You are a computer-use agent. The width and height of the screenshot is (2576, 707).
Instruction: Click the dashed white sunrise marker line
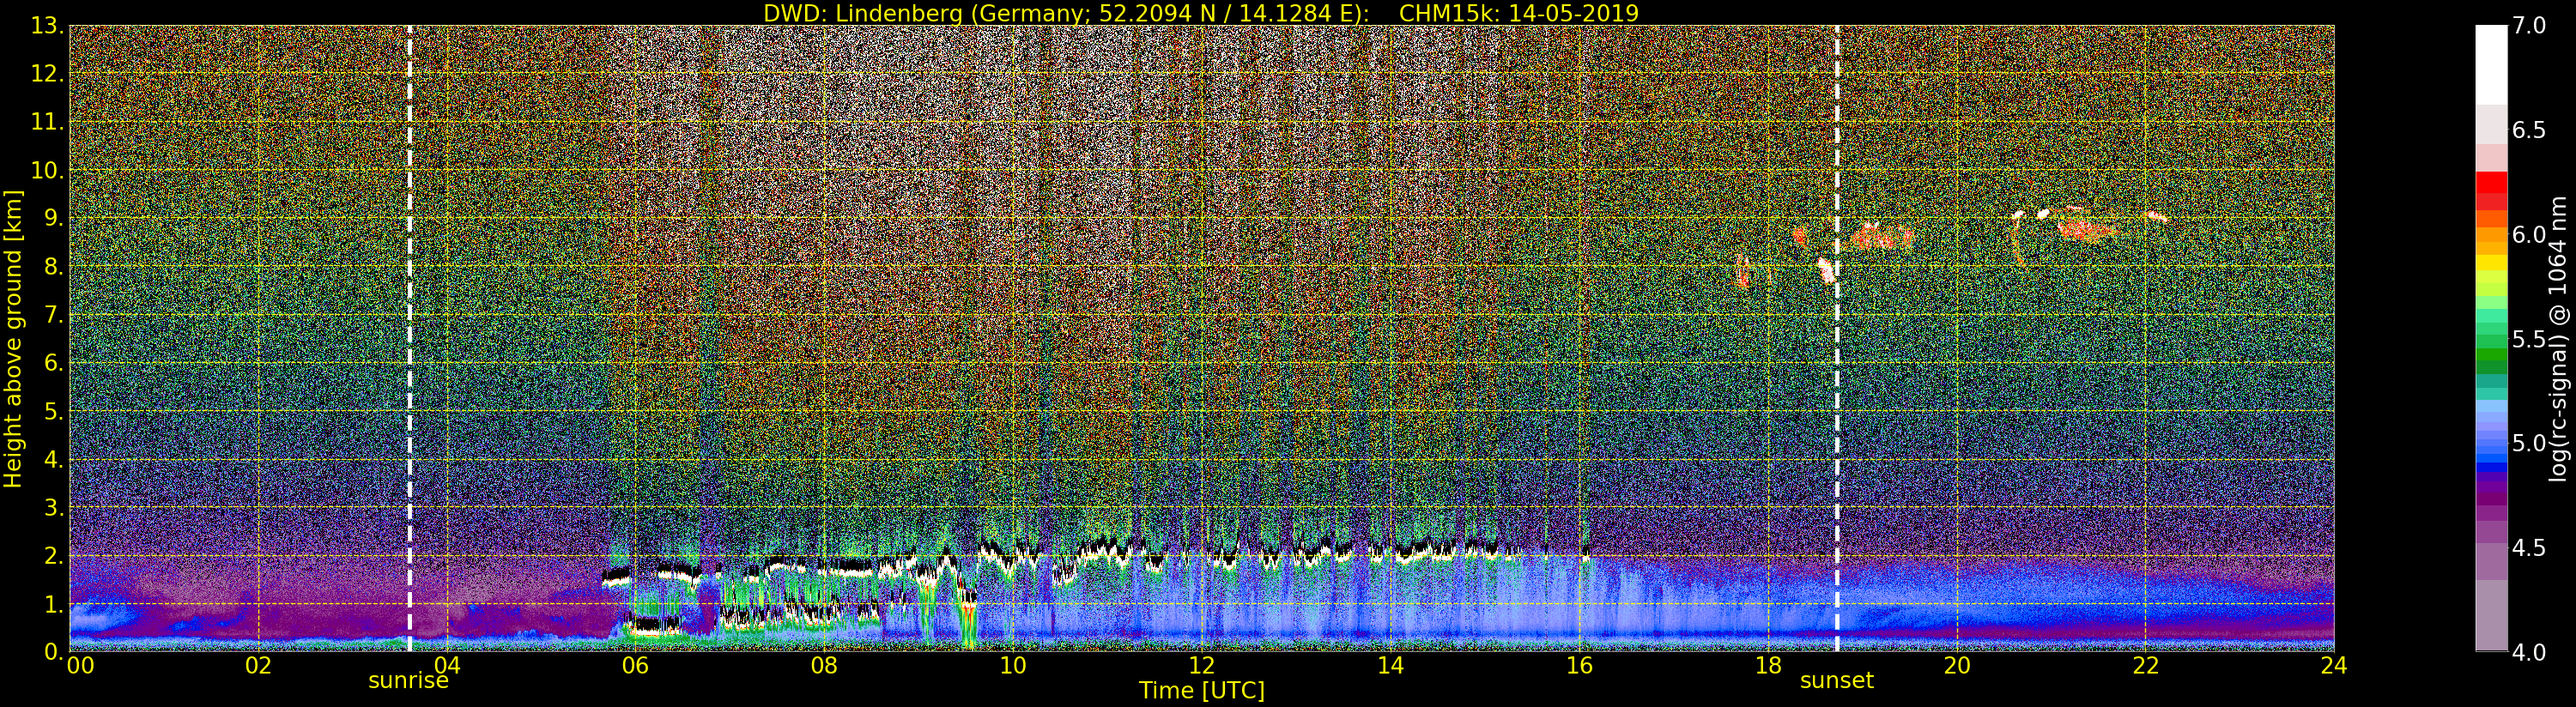click(x=410, y=338)
